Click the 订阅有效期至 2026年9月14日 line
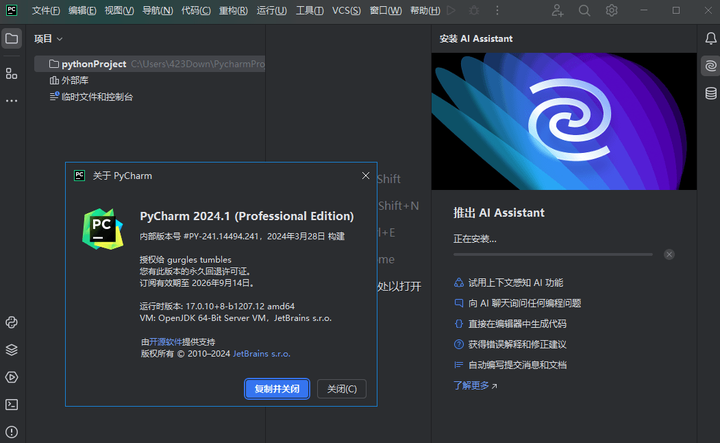 coord(197,283)
